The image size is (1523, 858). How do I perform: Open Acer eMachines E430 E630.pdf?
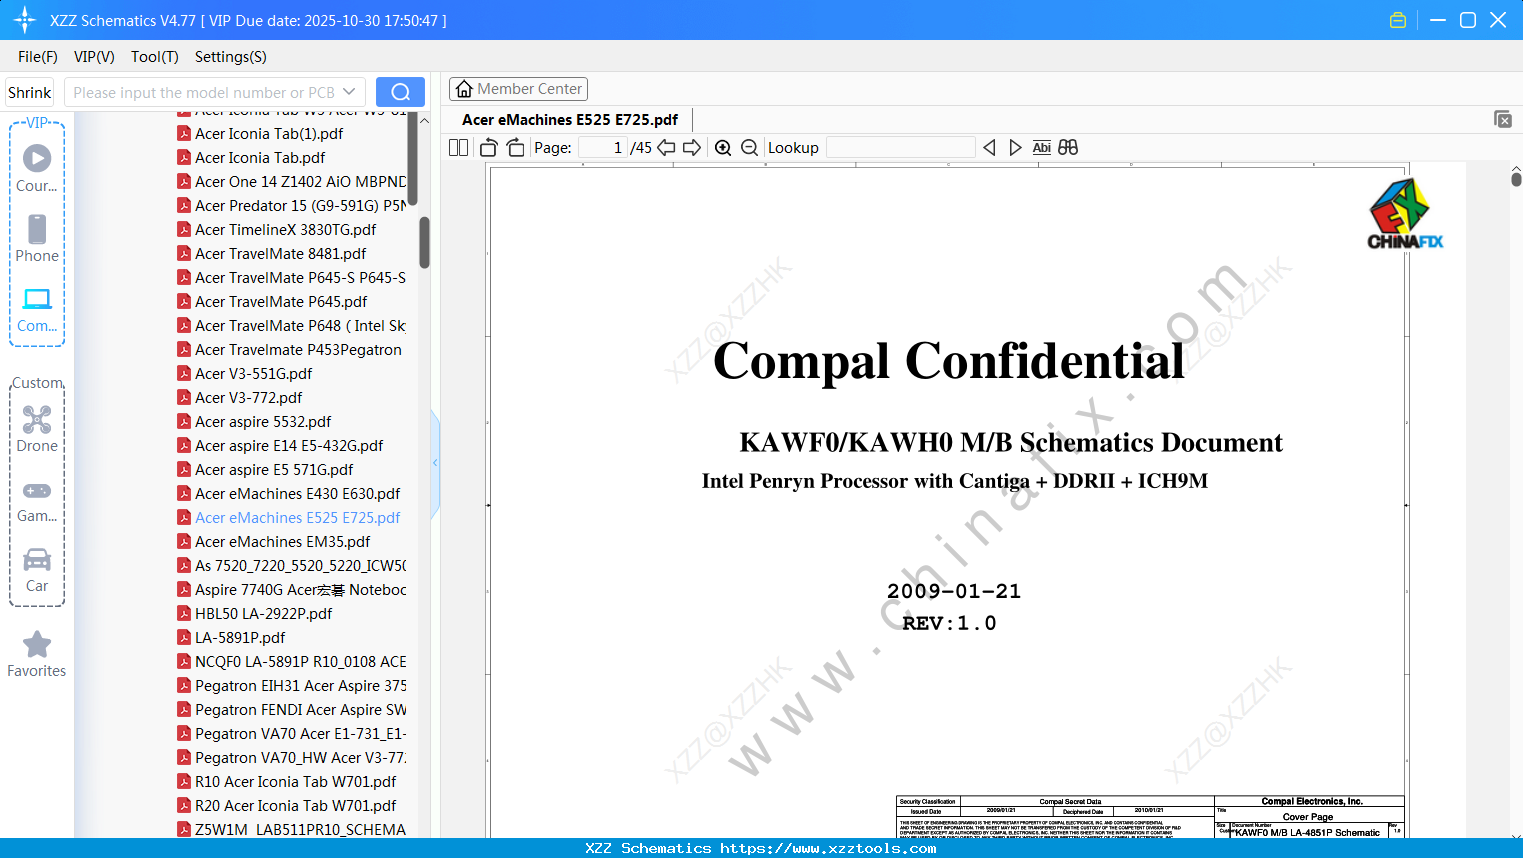(298, 494)
